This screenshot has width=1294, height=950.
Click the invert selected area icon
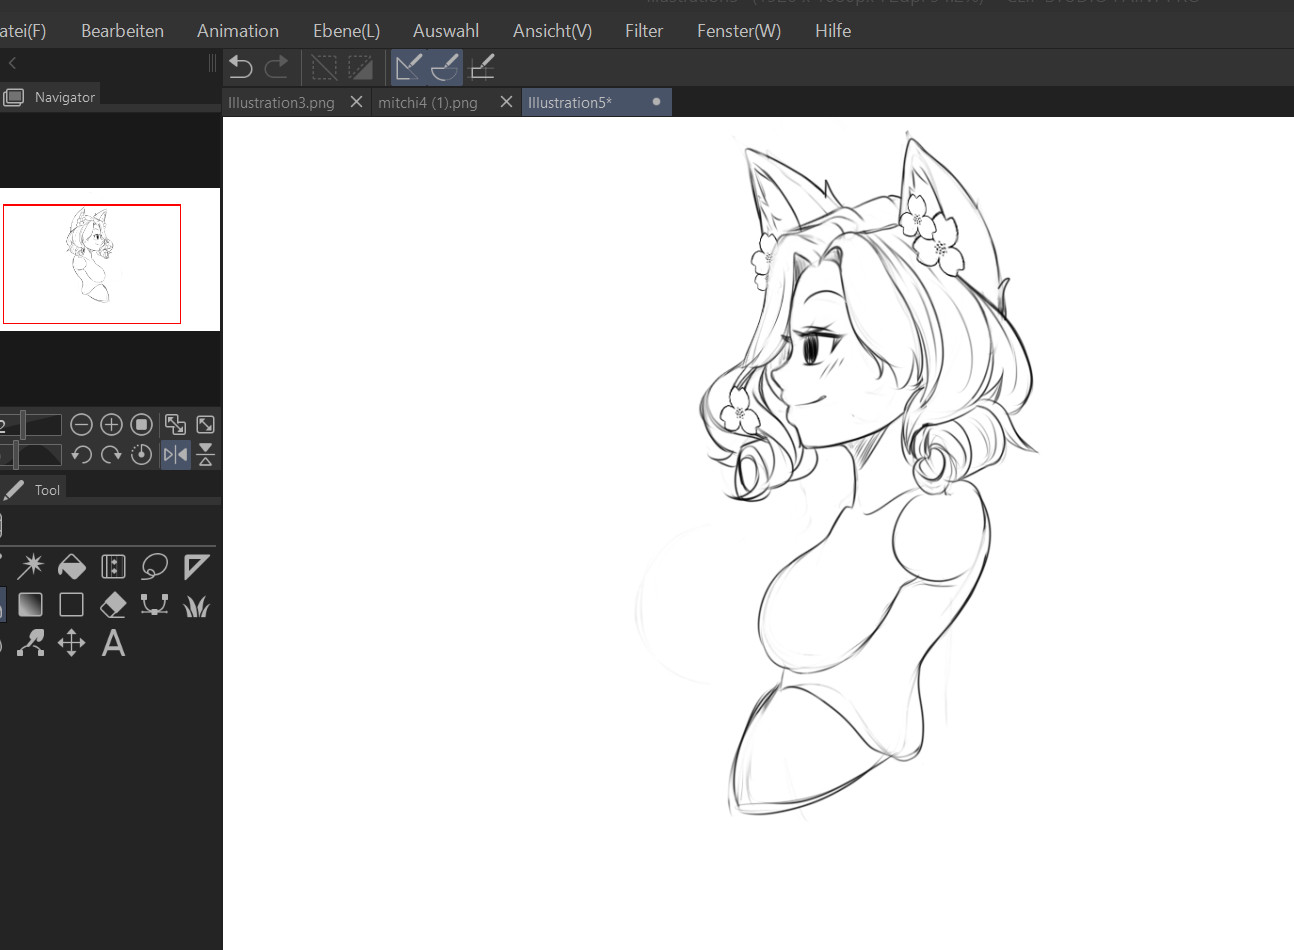point(360,67)
